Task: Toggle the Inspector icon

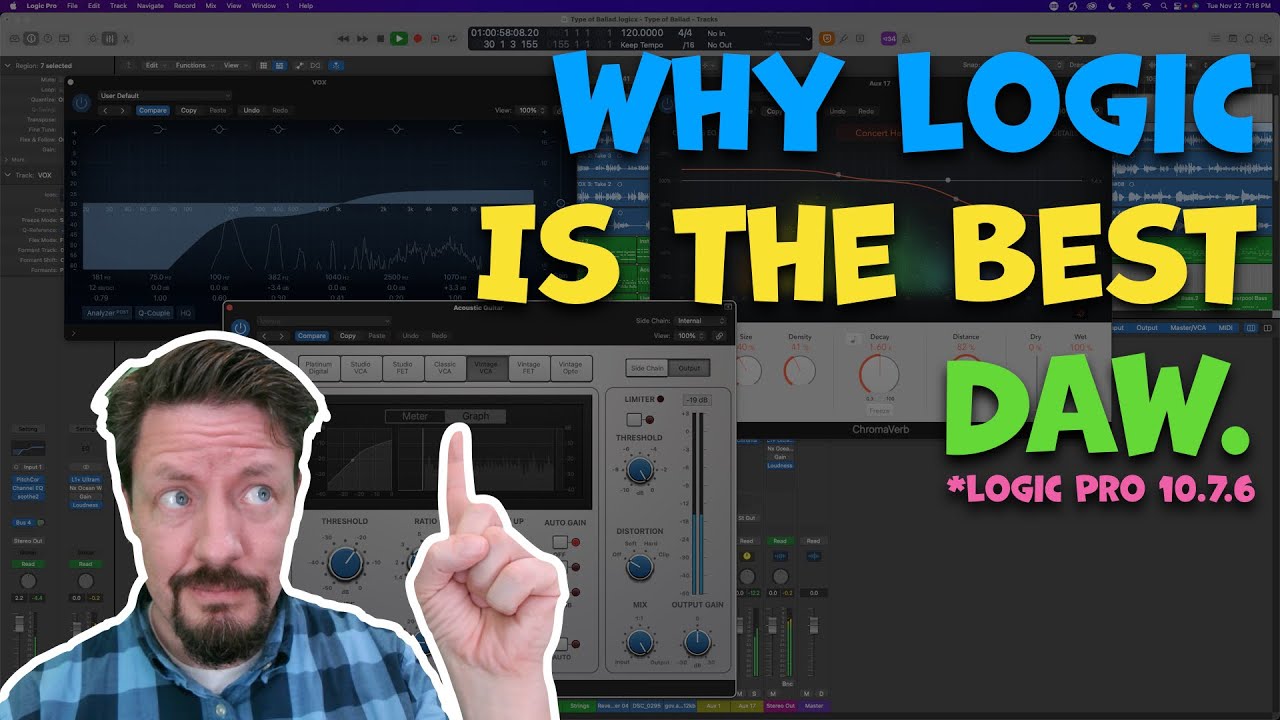Action: 31,38
